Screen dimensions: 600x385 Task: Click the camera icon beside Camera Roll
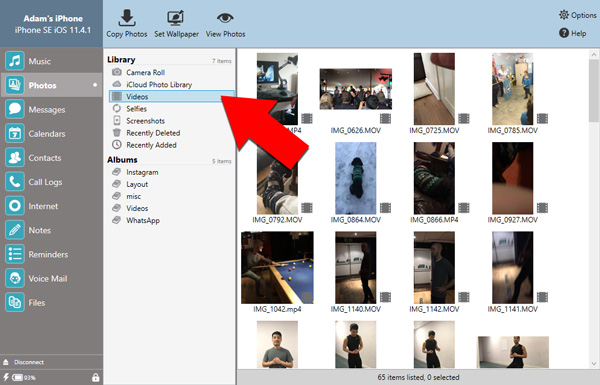tap(117, 72)
